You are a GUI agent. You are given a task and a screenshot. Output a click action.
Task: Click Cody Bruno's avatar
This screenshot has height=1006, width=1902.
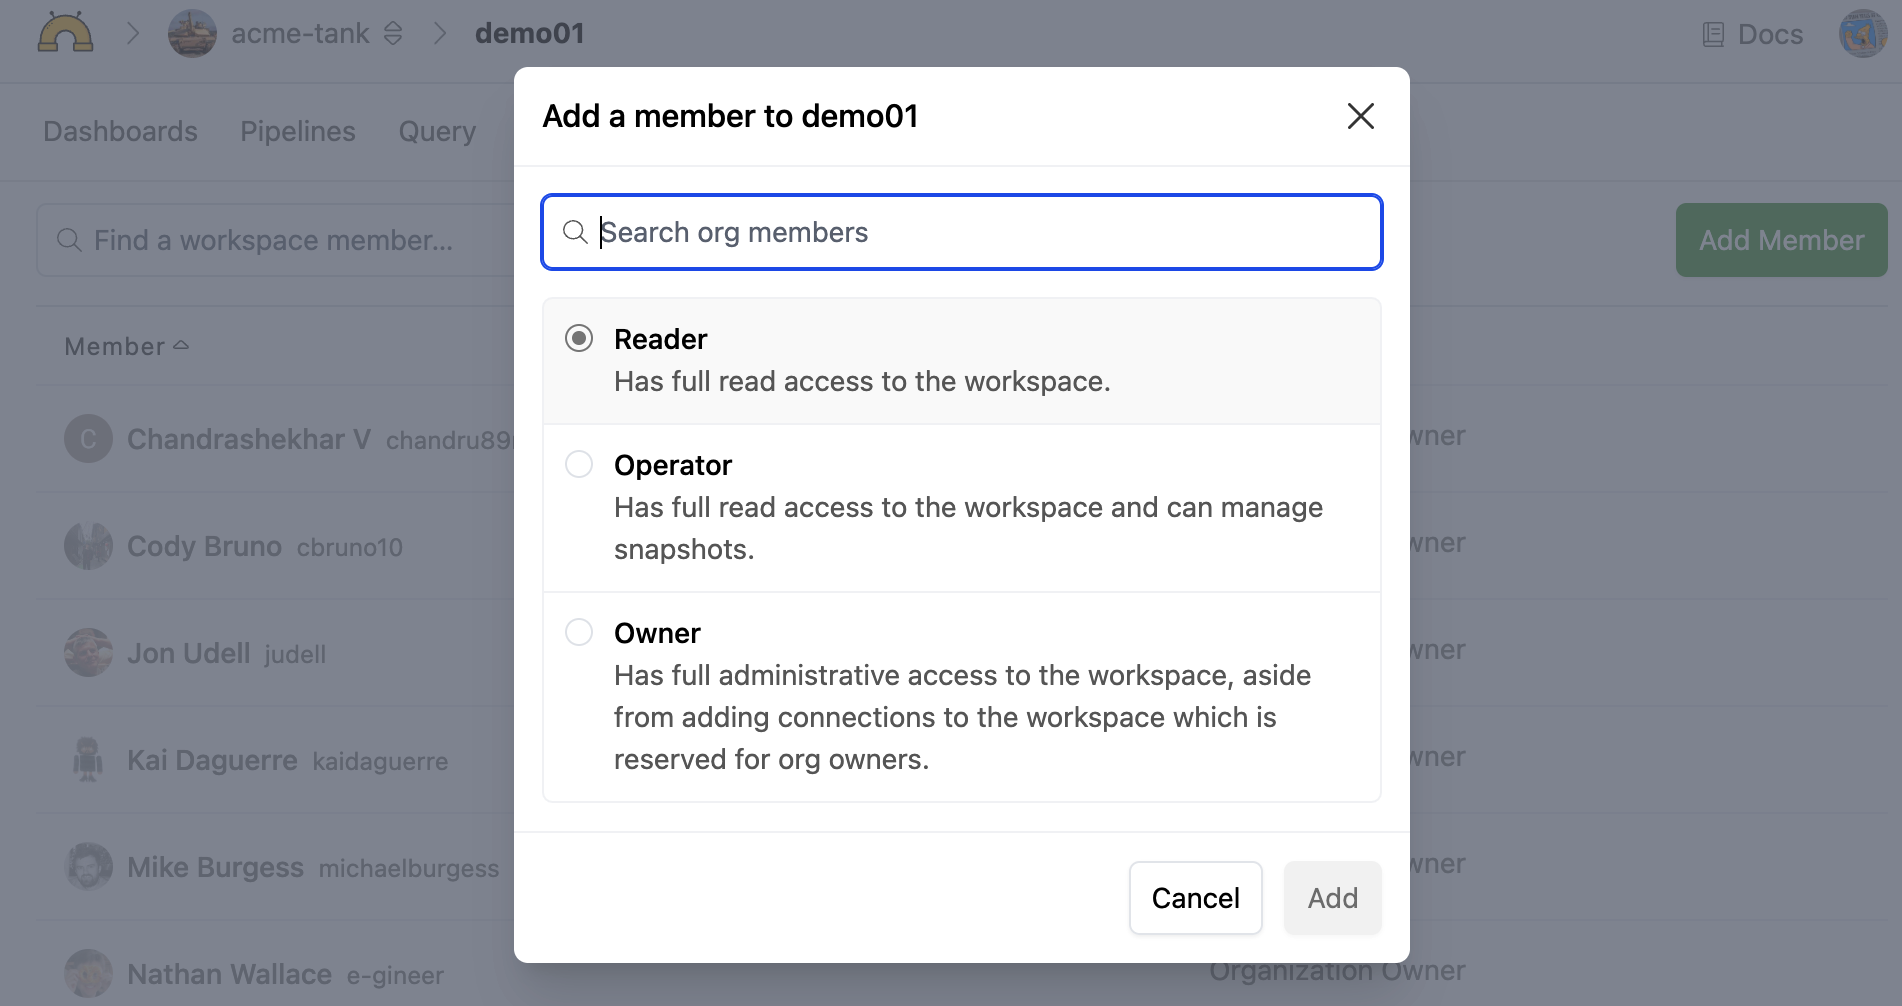tap(88, 546)
